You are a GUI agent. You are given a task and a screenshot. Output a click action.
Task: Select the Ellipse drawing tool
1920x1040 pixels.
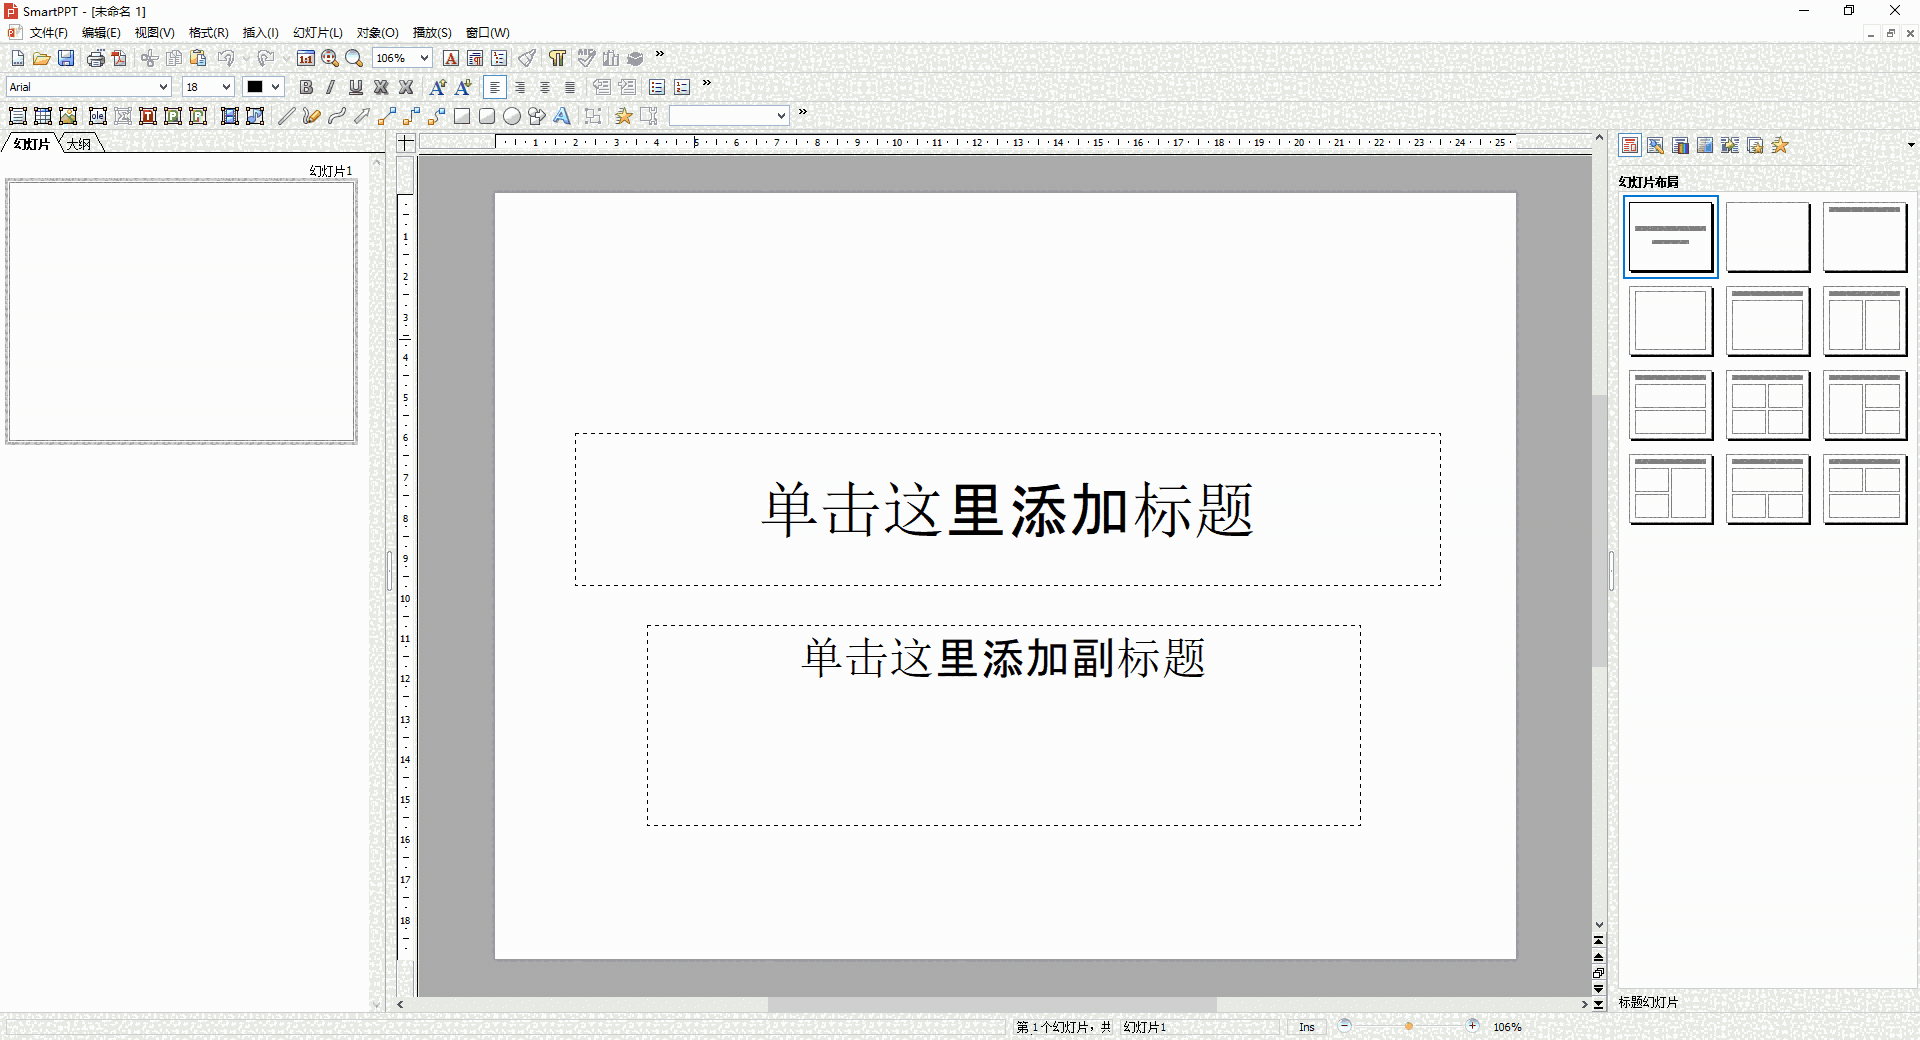[x=512, y=116]
